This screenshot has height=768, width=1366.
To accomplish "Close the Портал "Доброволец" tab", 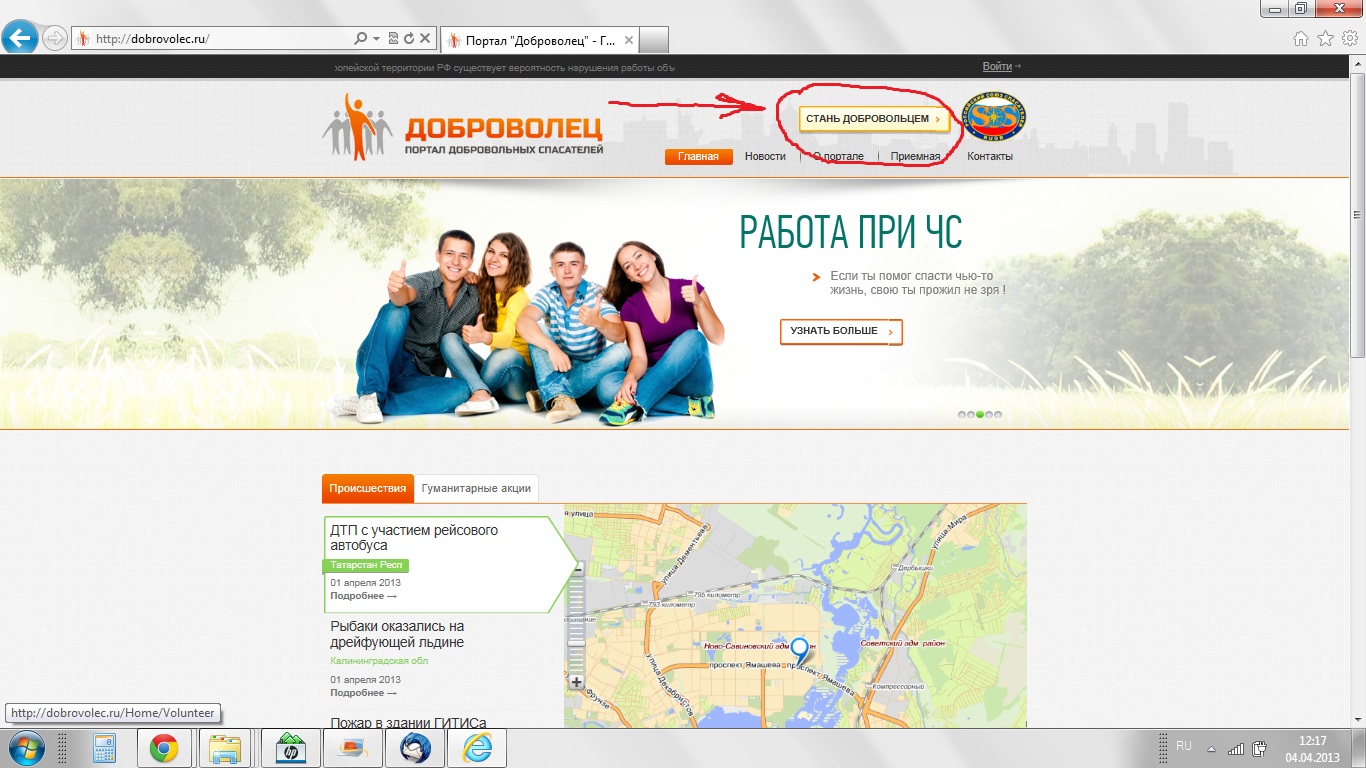I will tap(629, 41).
